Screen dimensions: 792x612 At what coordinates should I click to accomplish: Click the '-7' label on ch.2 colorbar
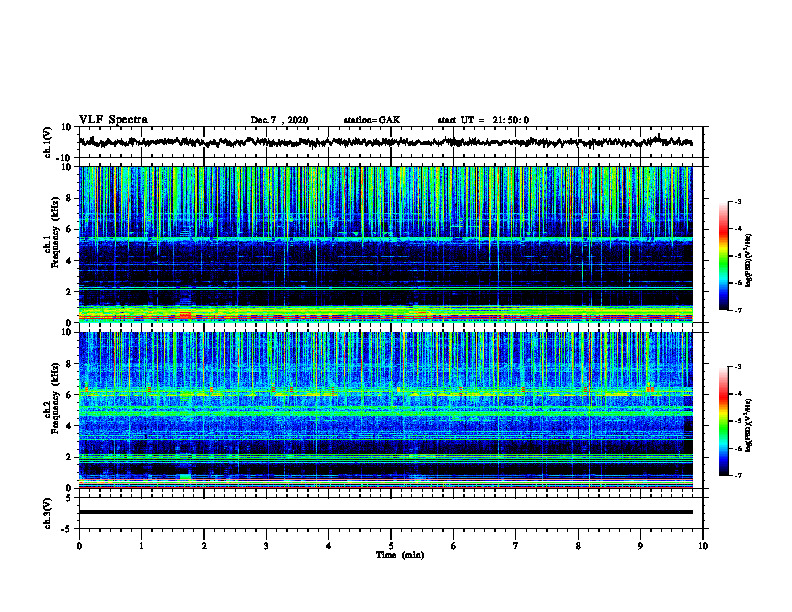[x=737, y=475]
